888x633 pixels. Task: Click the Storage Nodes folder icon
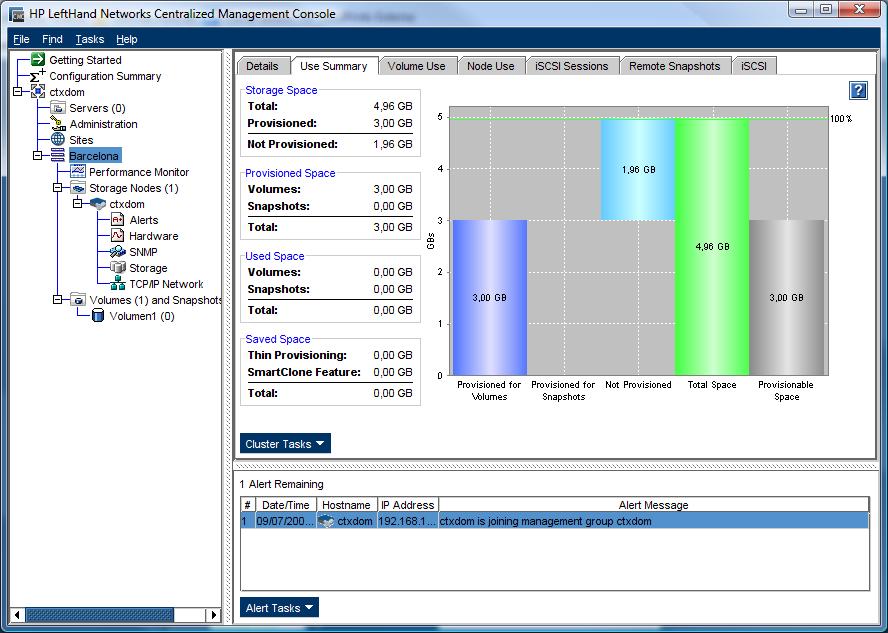[78, 187]
